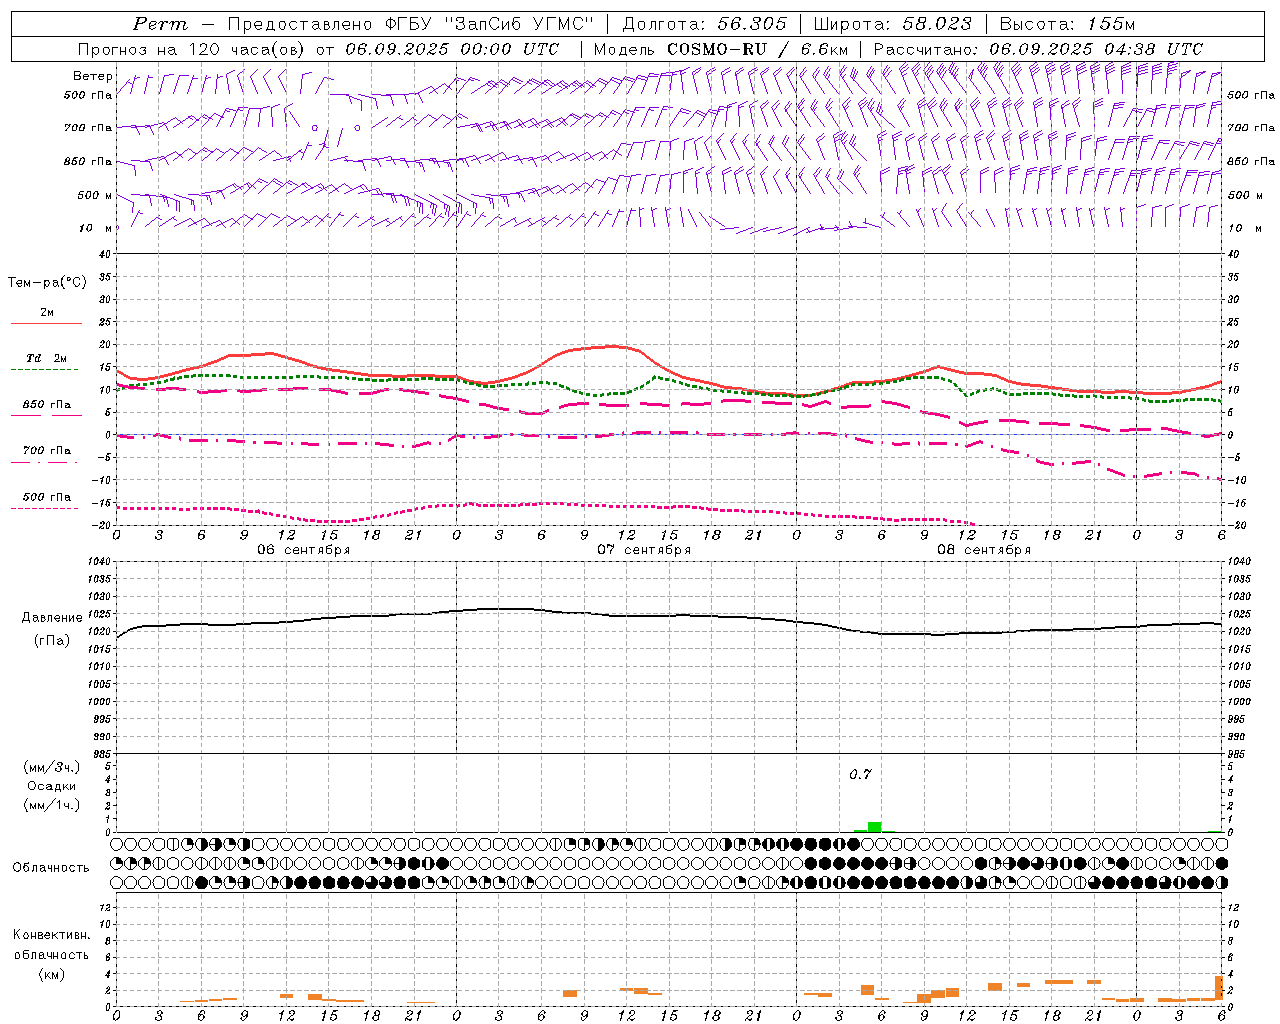Click the "Рассчитано: 06.09.2025 04:38 UTC" timestamp
Screen dimensions: 1280x1024
(x=1038, y=49)
